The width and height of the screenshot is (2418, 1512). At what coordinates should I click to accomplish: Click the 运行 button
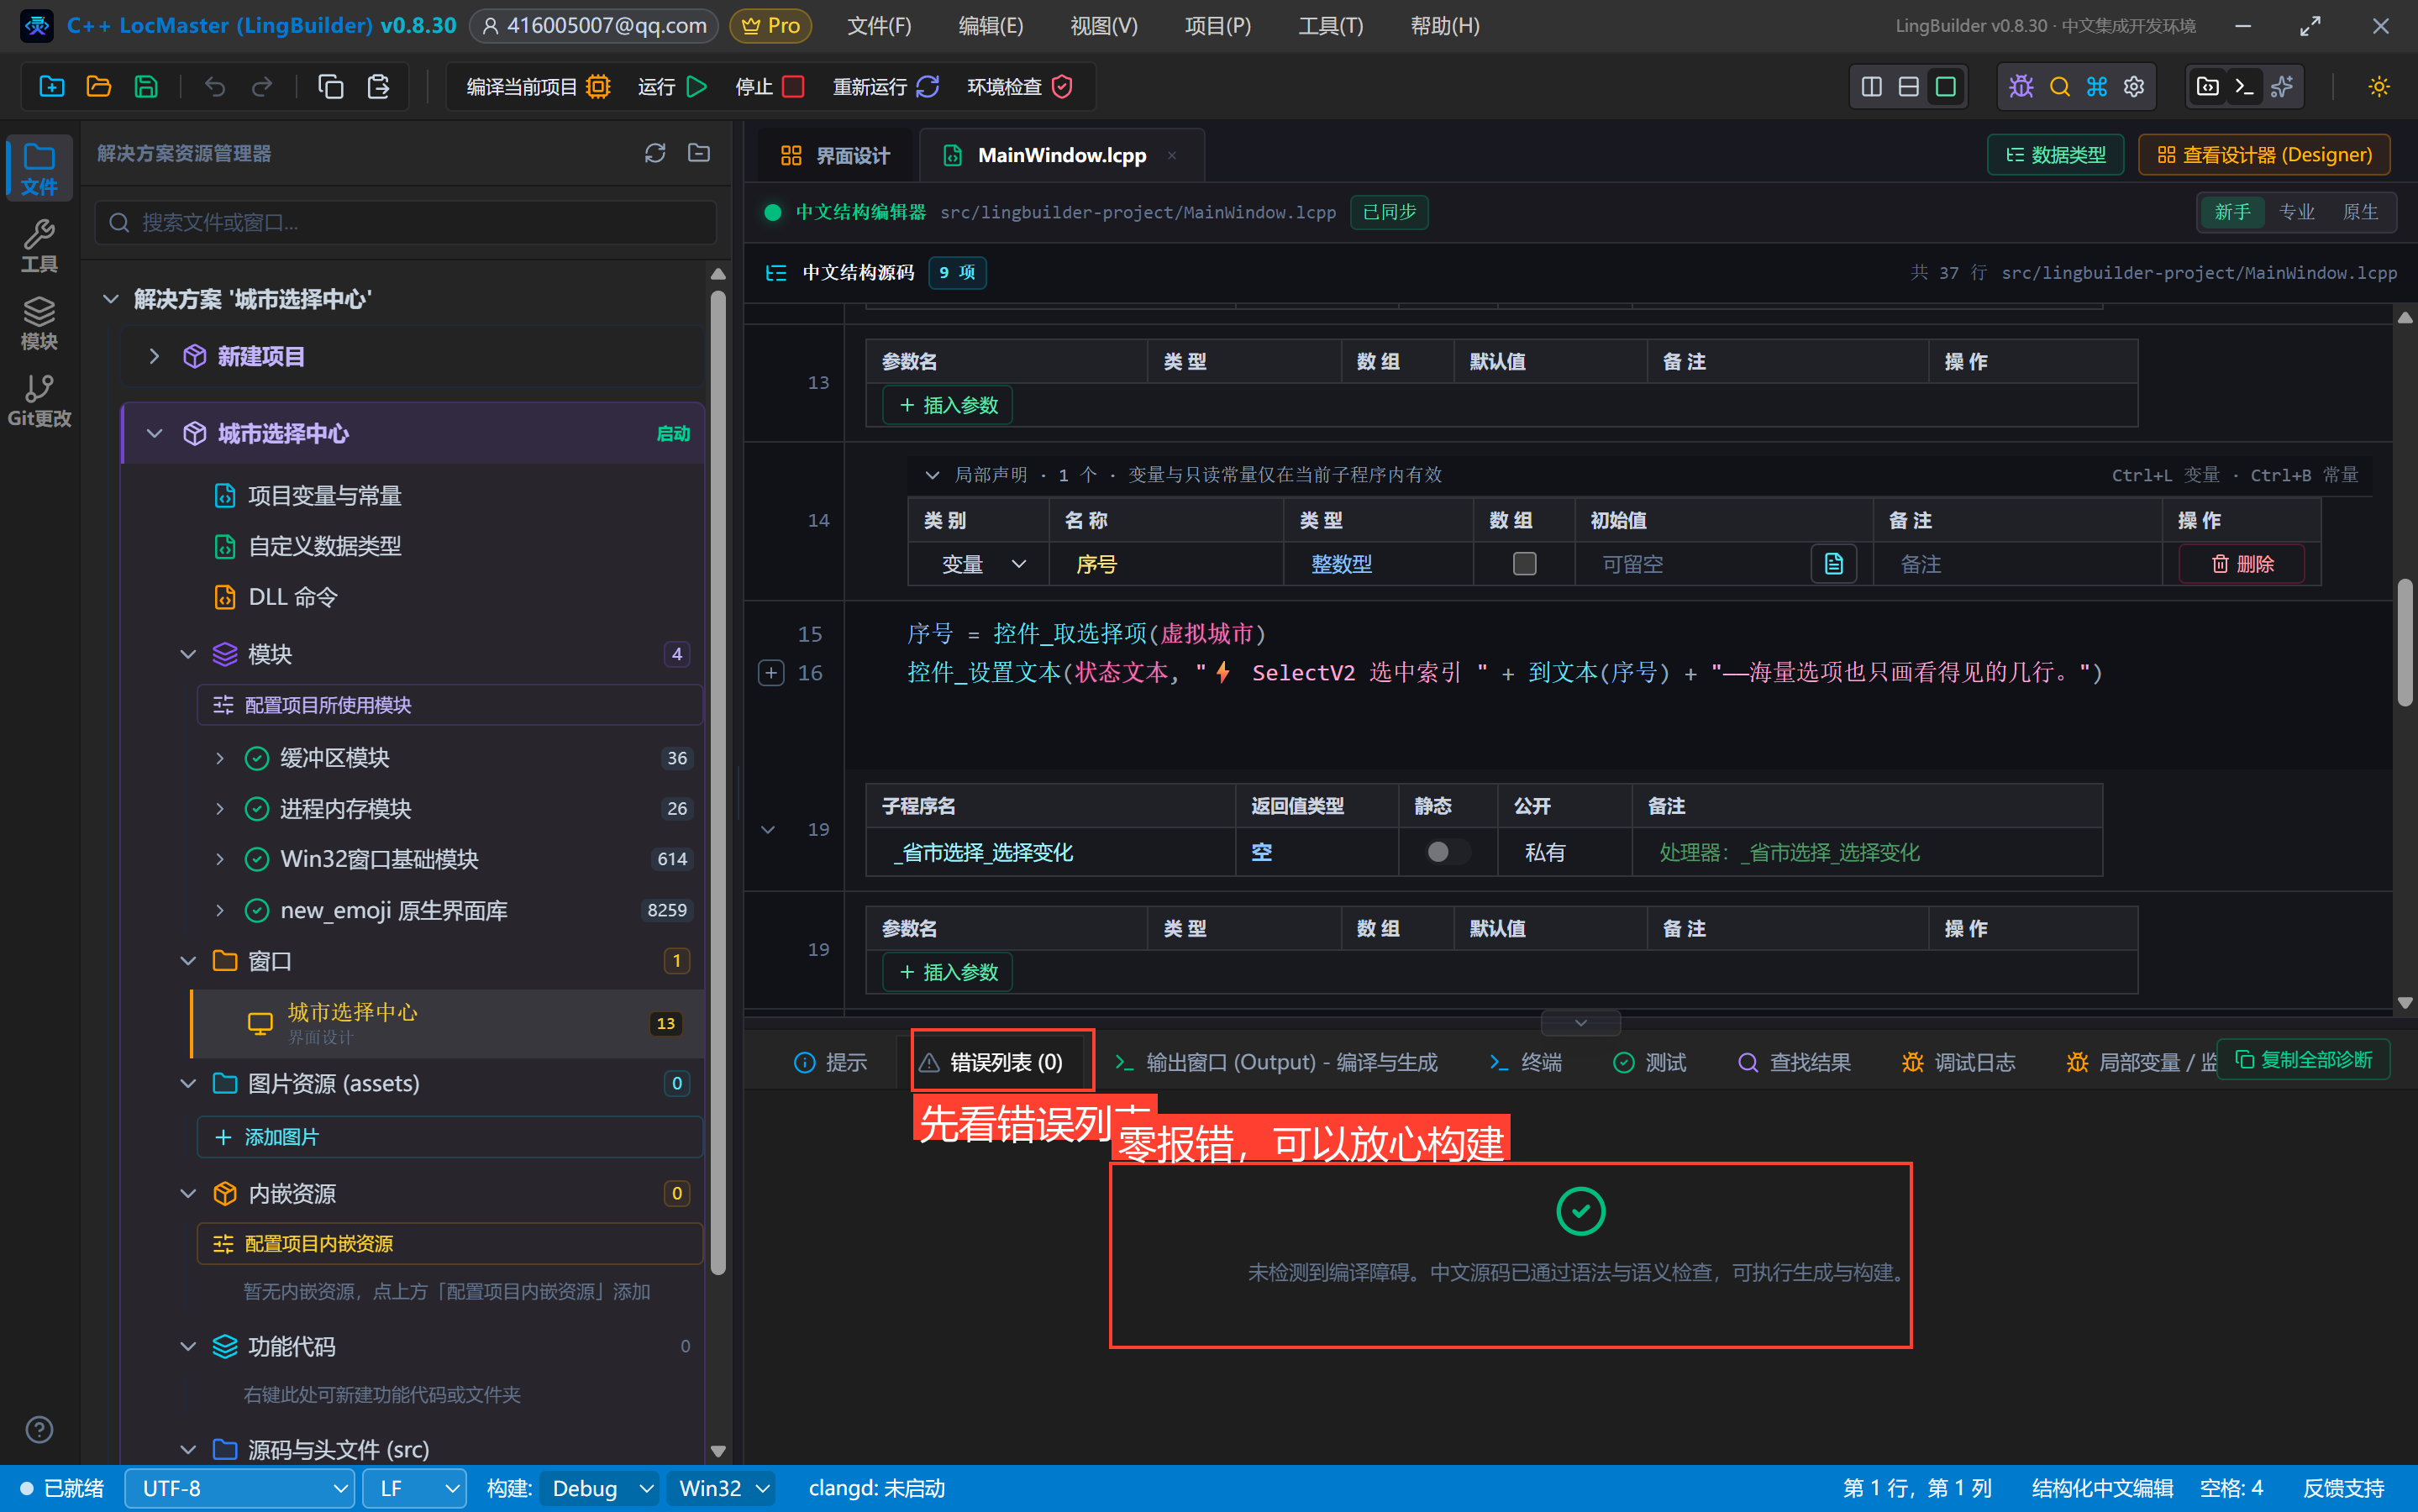coord(672,86)
